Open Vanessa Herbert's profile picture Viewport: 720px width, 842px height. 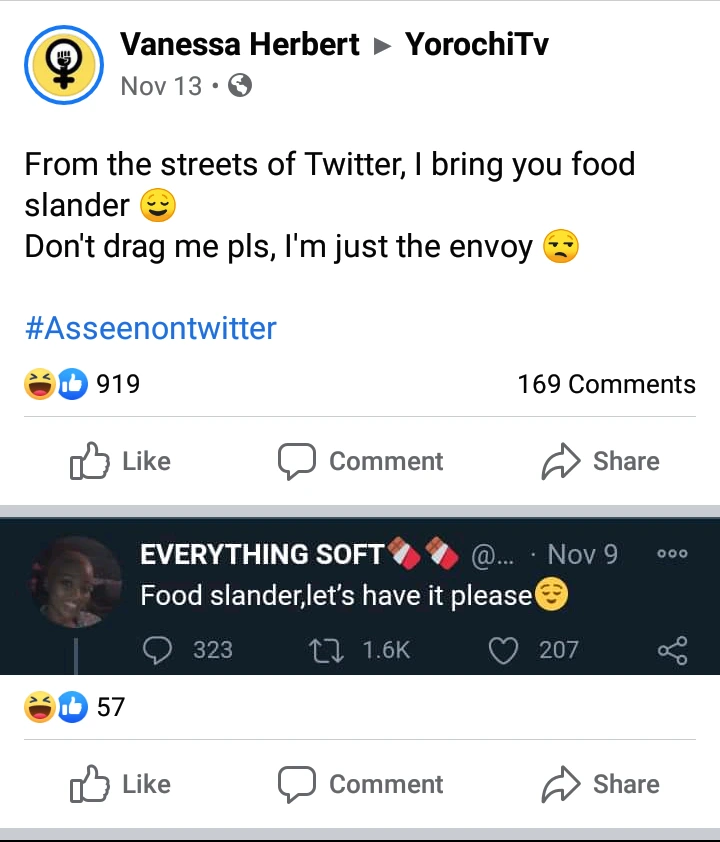pos(64,64)
